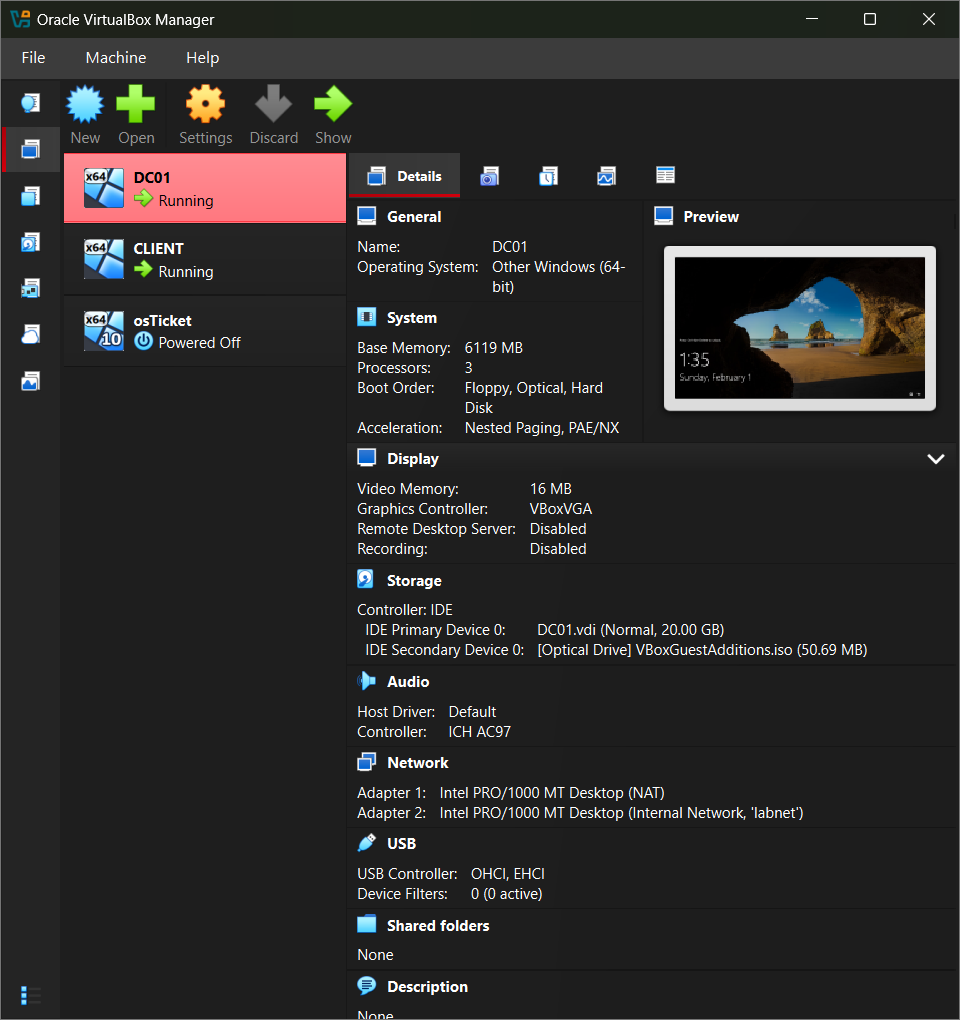Image resolution: width=960 pixels, height=1020 pixels.
Task: Click Video Memory value 16 MB
Action: [x=550, y=489]
